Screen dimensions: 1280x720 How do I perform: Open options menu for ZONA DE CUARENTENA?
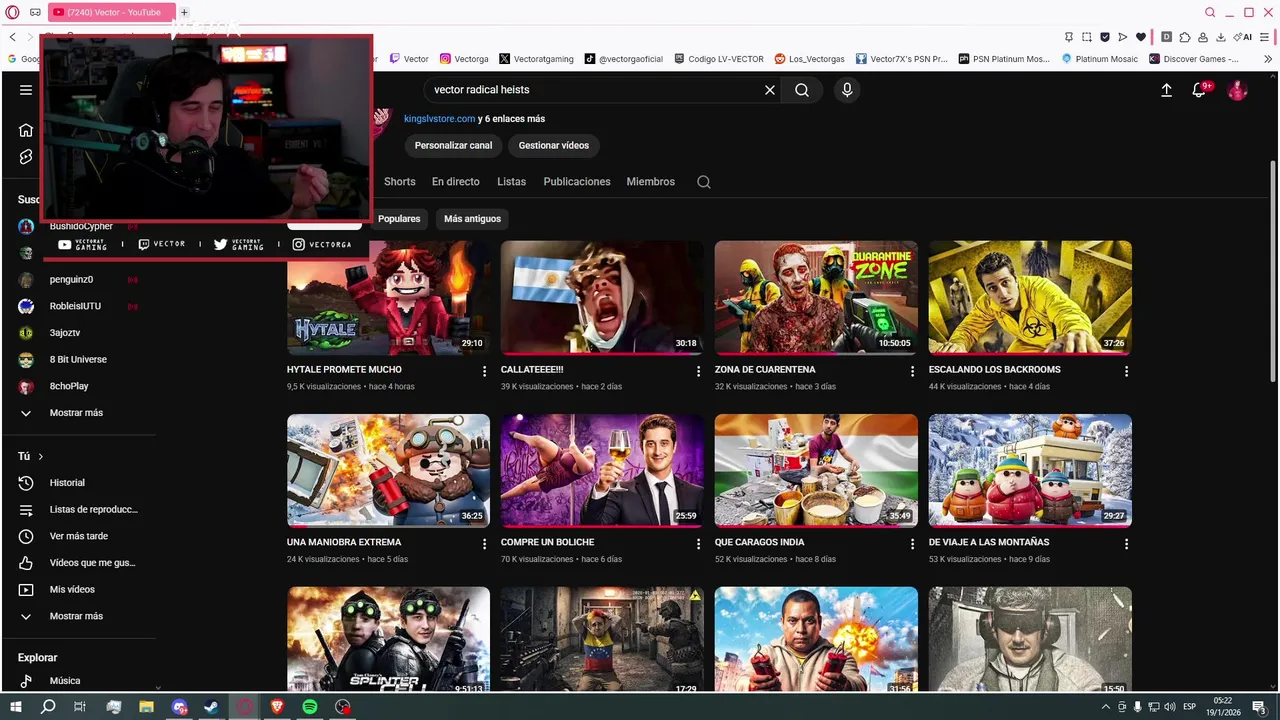coord(912,371)
